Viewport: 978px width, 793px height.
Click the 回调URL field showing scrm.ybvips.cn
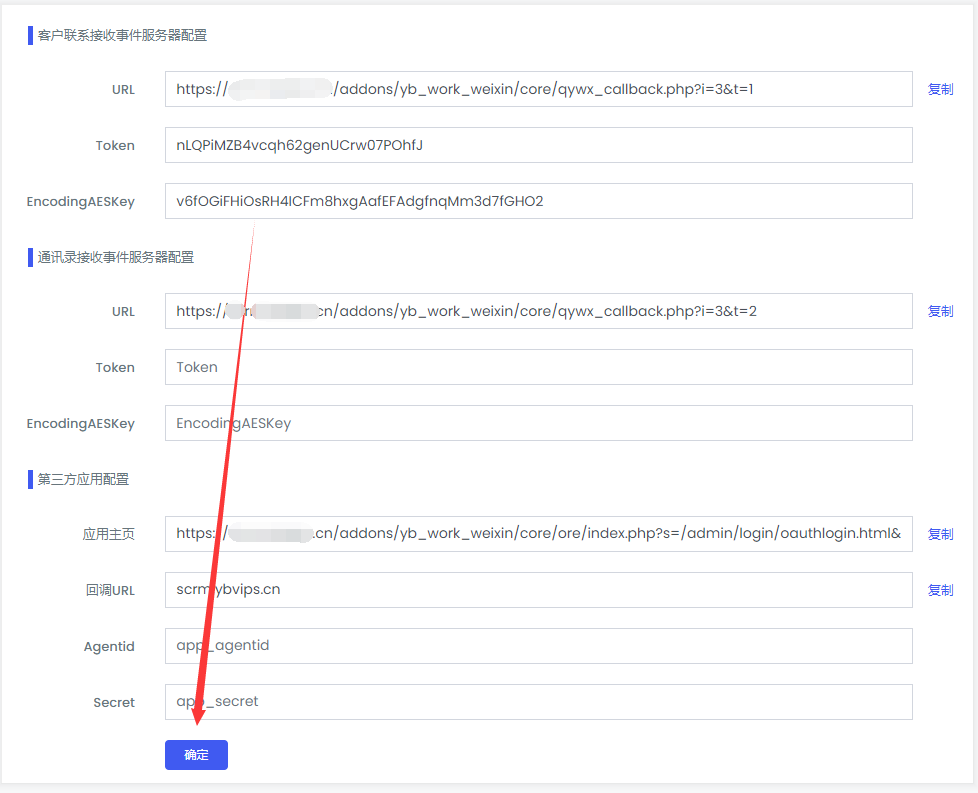tap(538, 590)
